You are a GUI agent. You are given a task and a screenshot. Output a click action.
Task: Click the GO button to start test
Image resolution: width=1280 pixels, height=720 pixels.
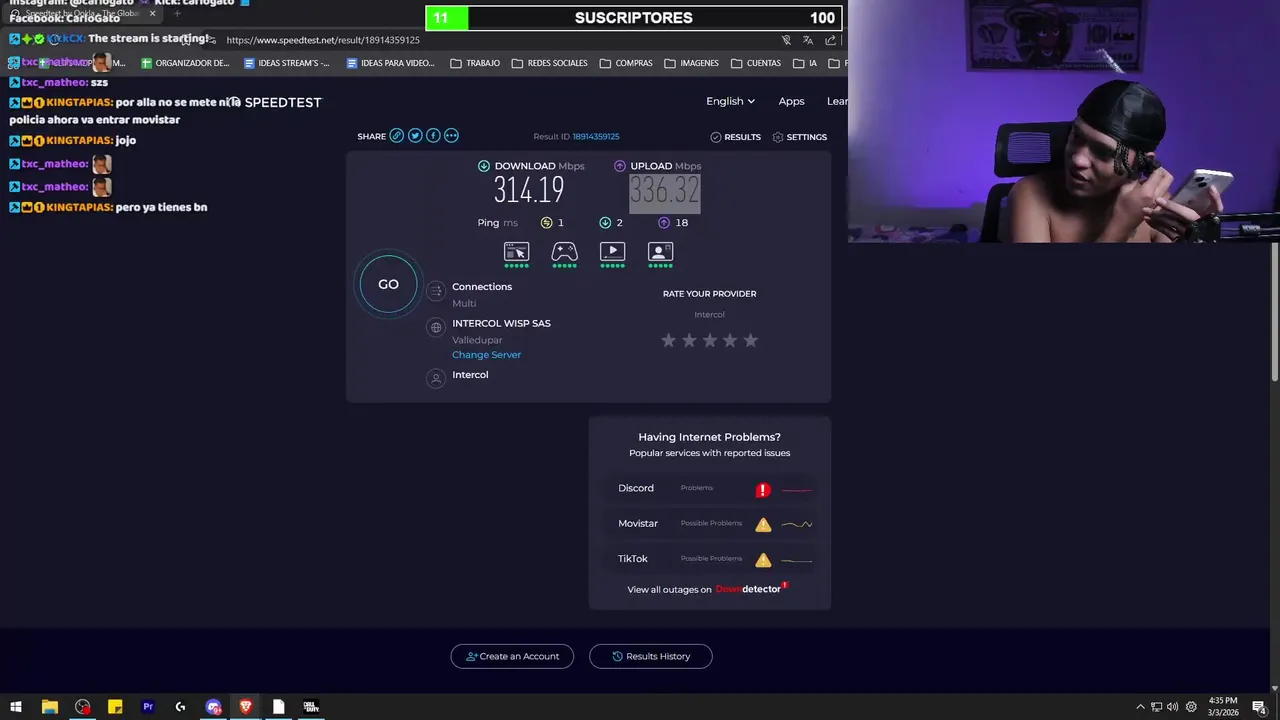pos(388,284)
